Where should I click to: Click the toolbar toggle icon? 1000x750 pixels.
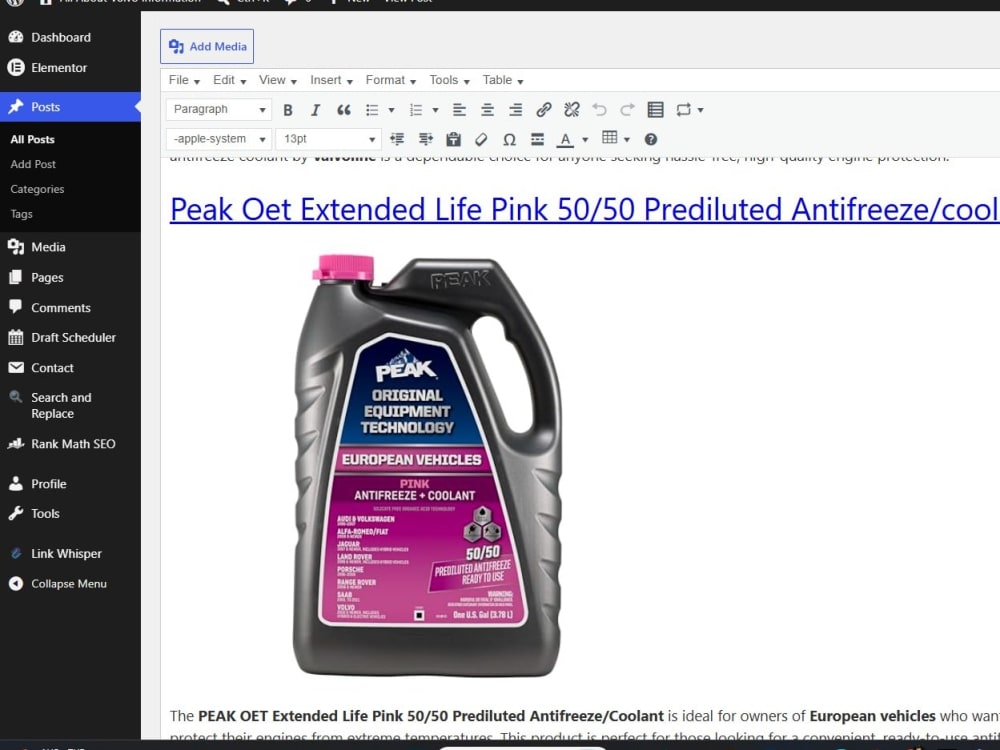[656, 110]
